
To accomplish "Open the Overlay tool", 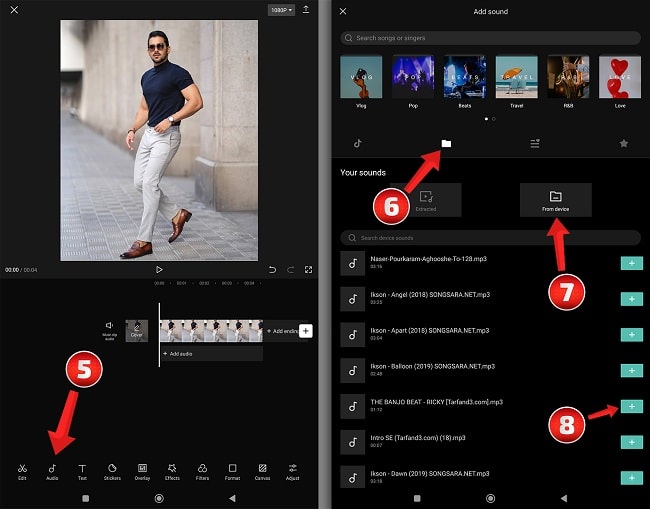I will tap(142, 472).
